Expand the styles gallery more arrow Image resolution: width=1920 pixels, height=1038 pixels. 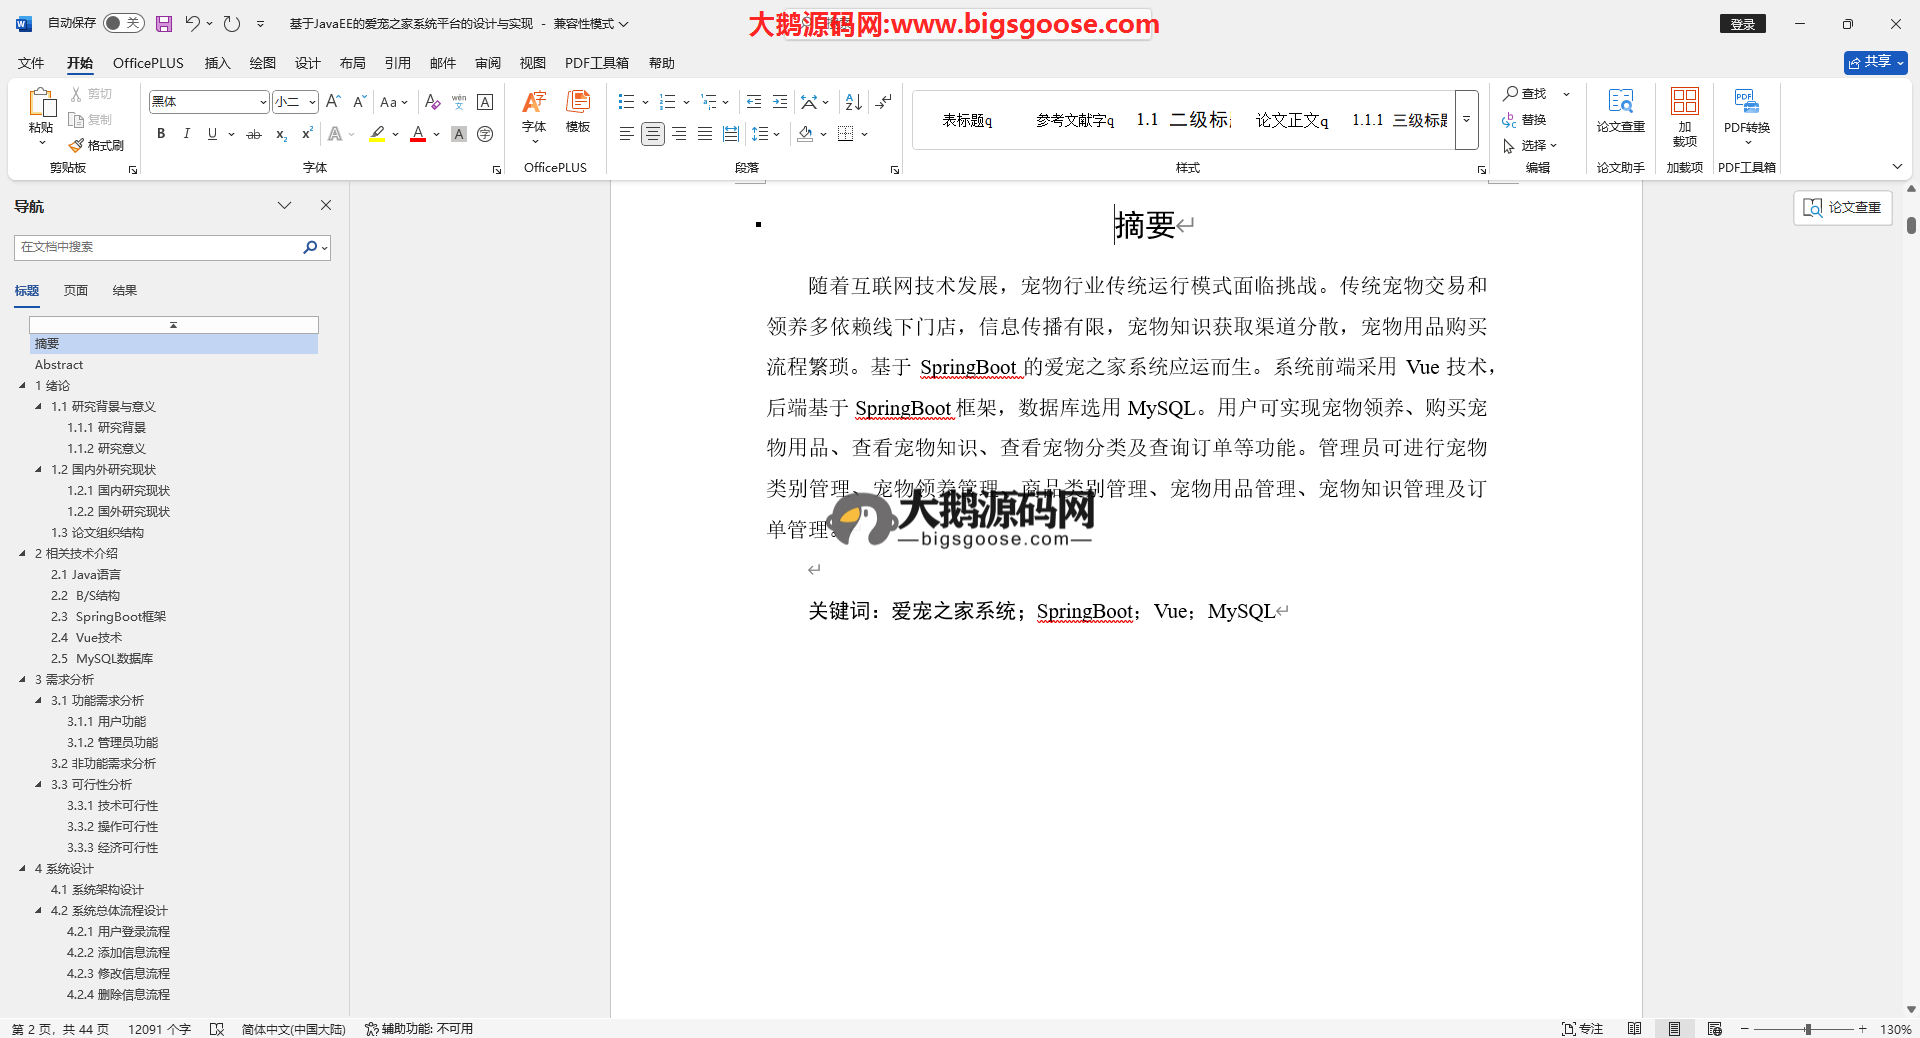pyautogui.click(x=1466, y=120)
